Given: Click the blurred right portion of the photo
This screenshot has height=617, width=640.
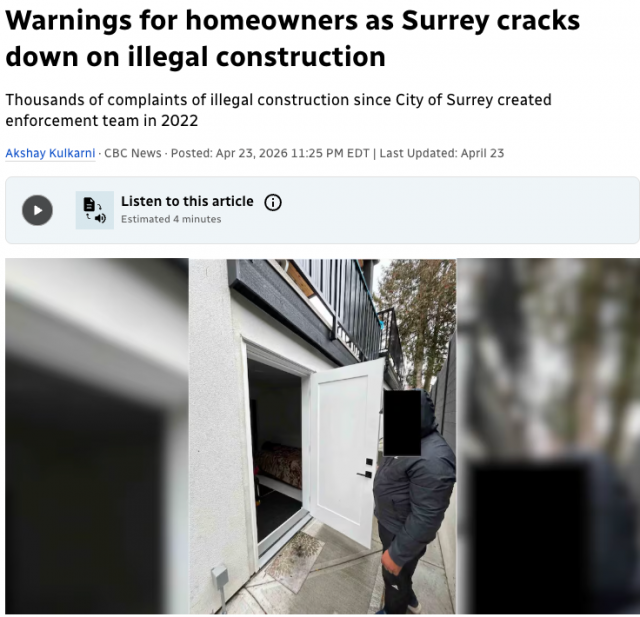Looking at the screenshot, I should click(x=548, y=436).
